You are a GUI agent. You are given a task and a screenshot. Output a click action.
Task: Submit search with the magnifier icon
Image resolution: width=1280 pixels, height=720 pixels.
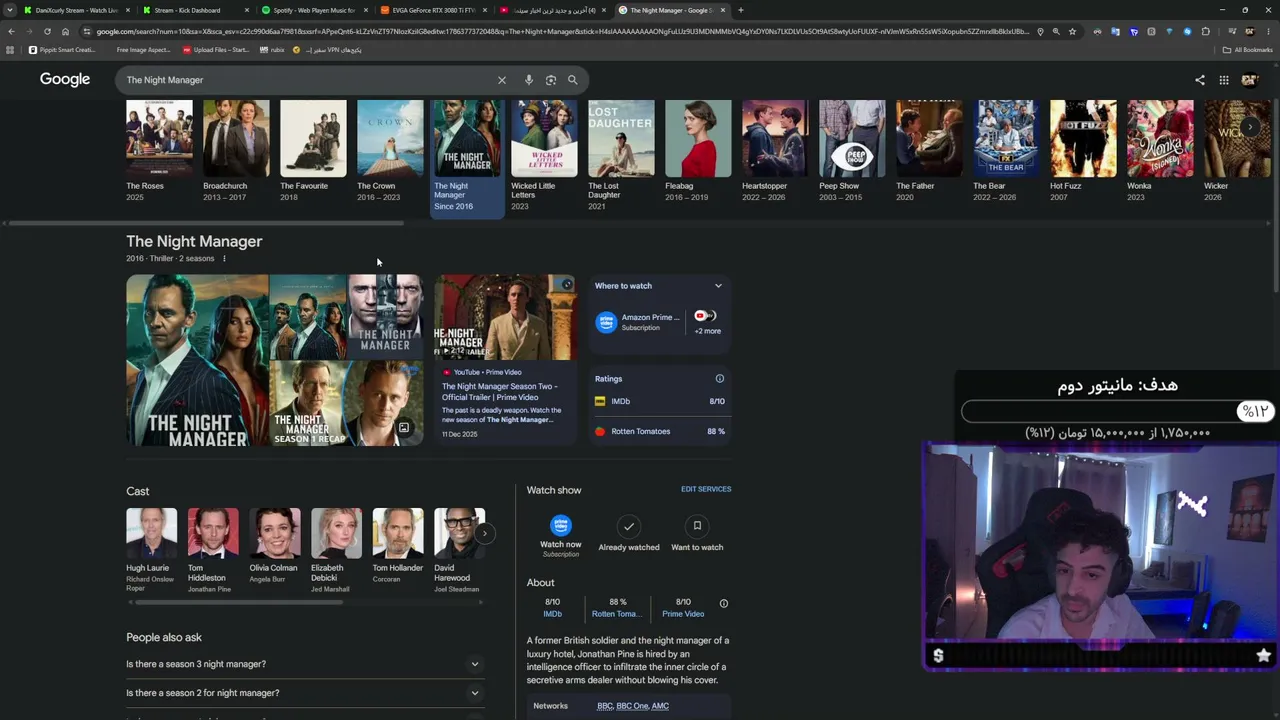click(x=573, y=80)
